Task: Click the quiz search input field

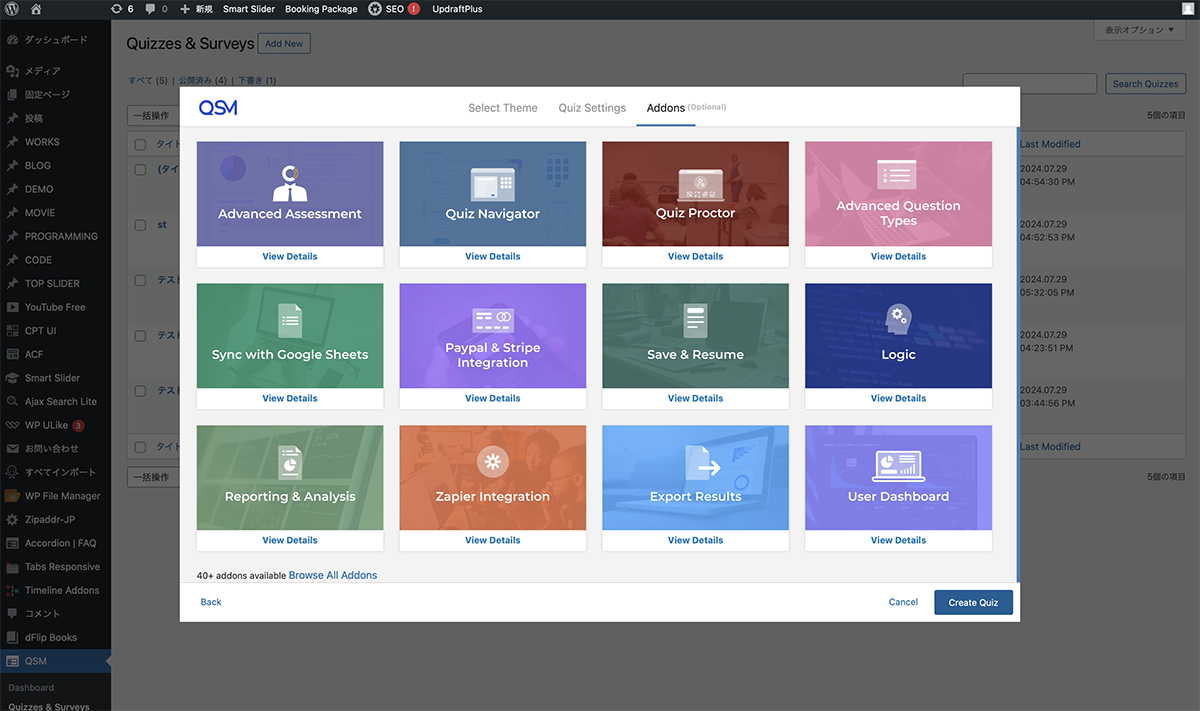Action: (1030, 84)
